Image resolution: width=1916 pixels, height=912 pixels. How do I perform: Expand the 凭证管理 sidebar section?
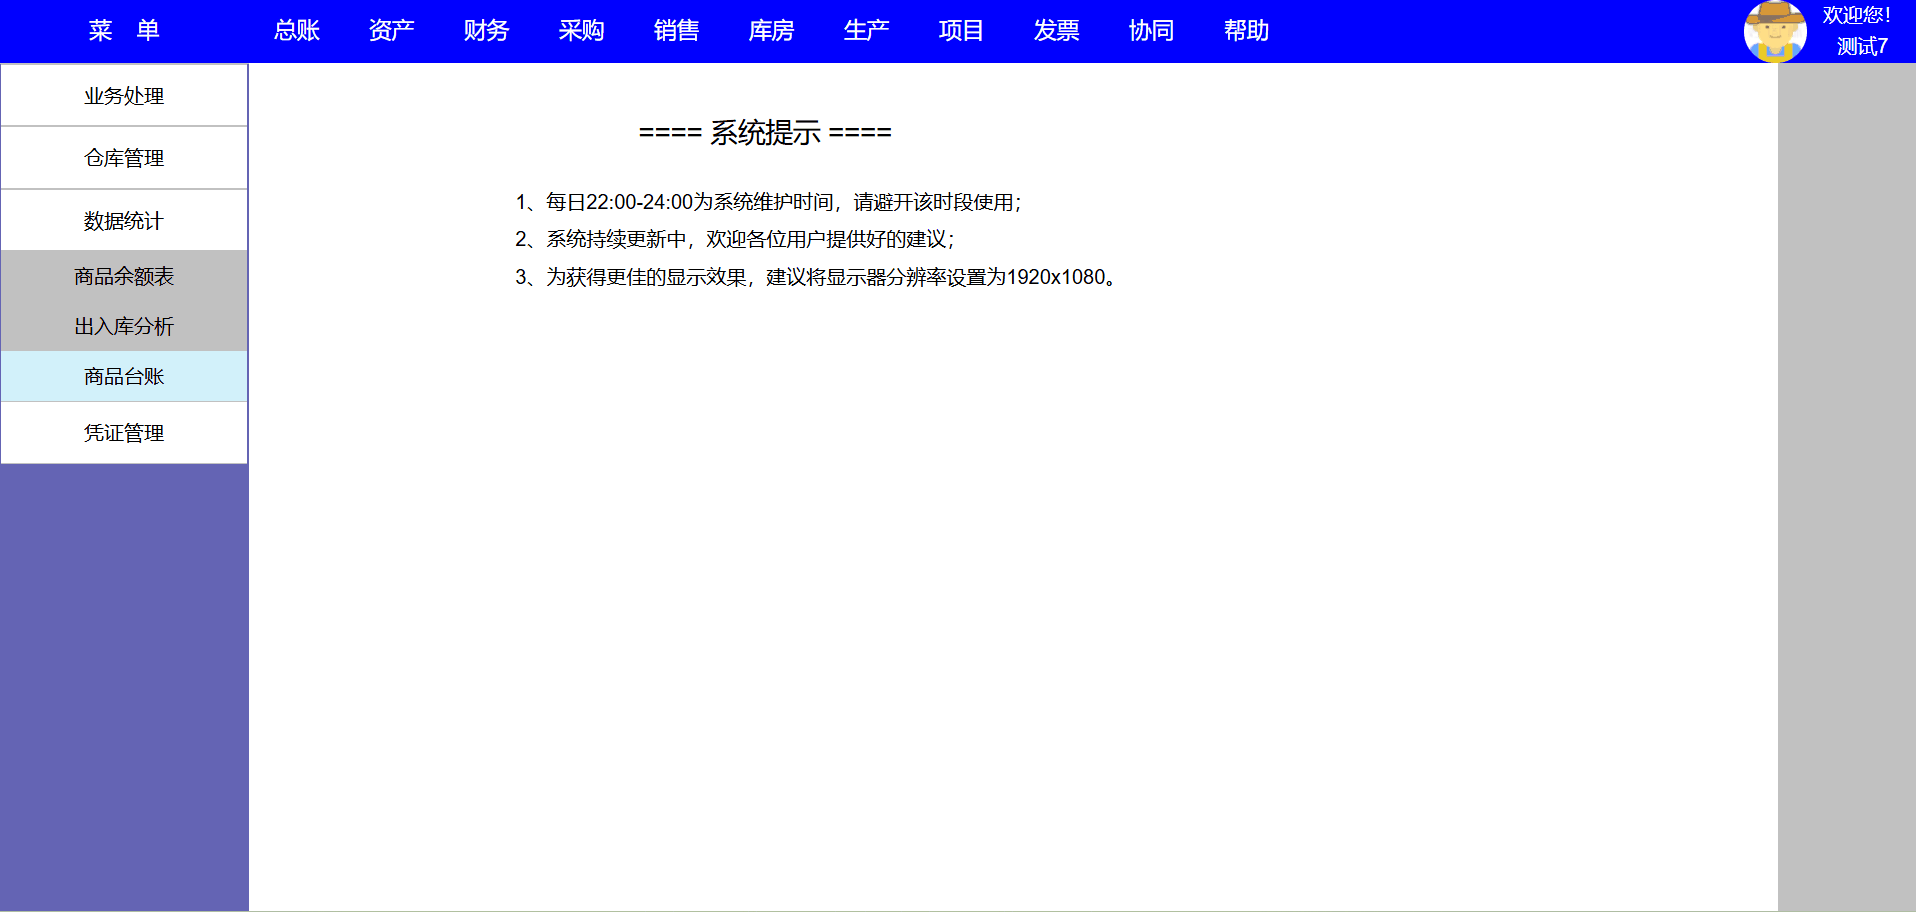(124, 433)
